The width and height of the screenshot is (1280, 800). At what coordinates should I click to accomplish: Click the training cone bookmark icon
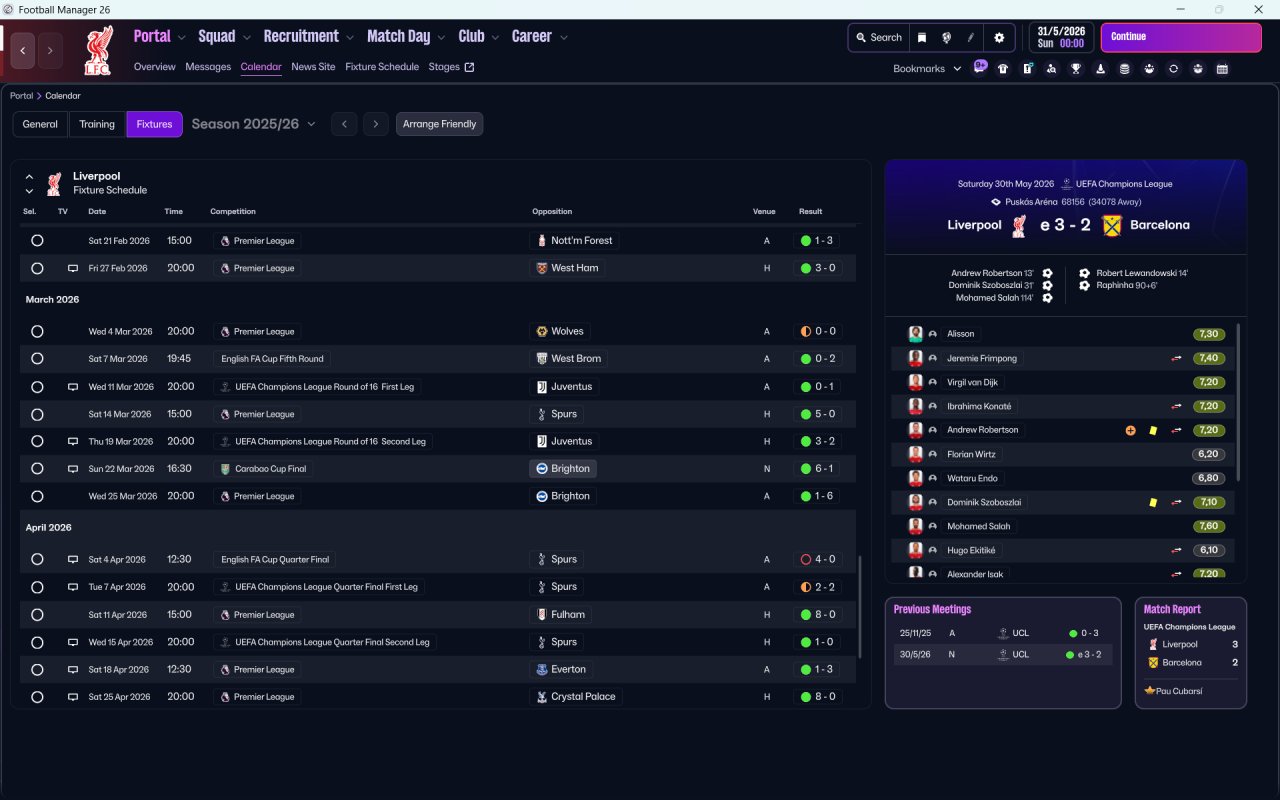[1101, 69]
